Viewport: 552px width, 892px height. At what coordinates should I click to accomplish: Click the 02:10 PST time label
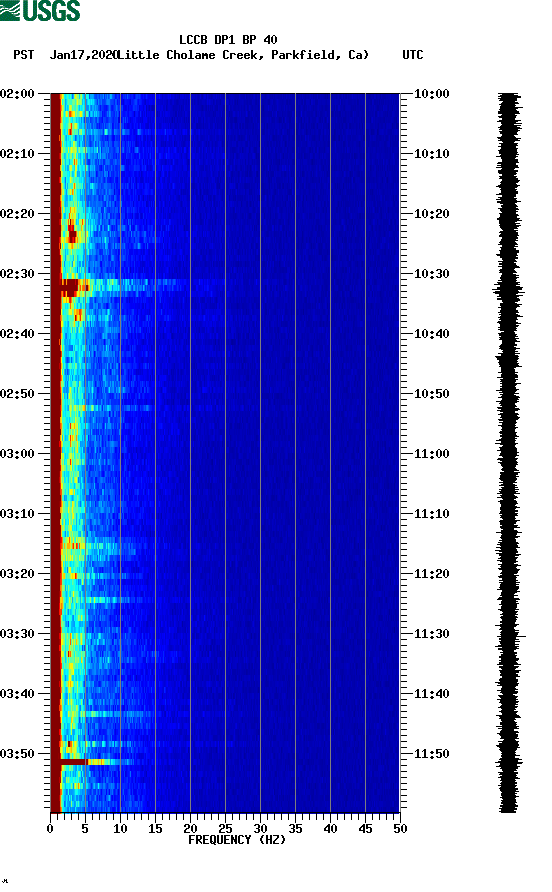[17, 154]
